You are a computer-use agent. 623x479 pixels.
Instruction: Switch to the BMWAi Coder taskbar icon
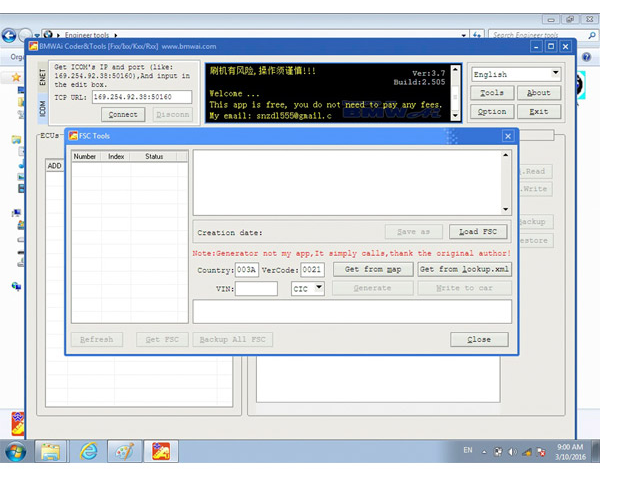[160, 452]
